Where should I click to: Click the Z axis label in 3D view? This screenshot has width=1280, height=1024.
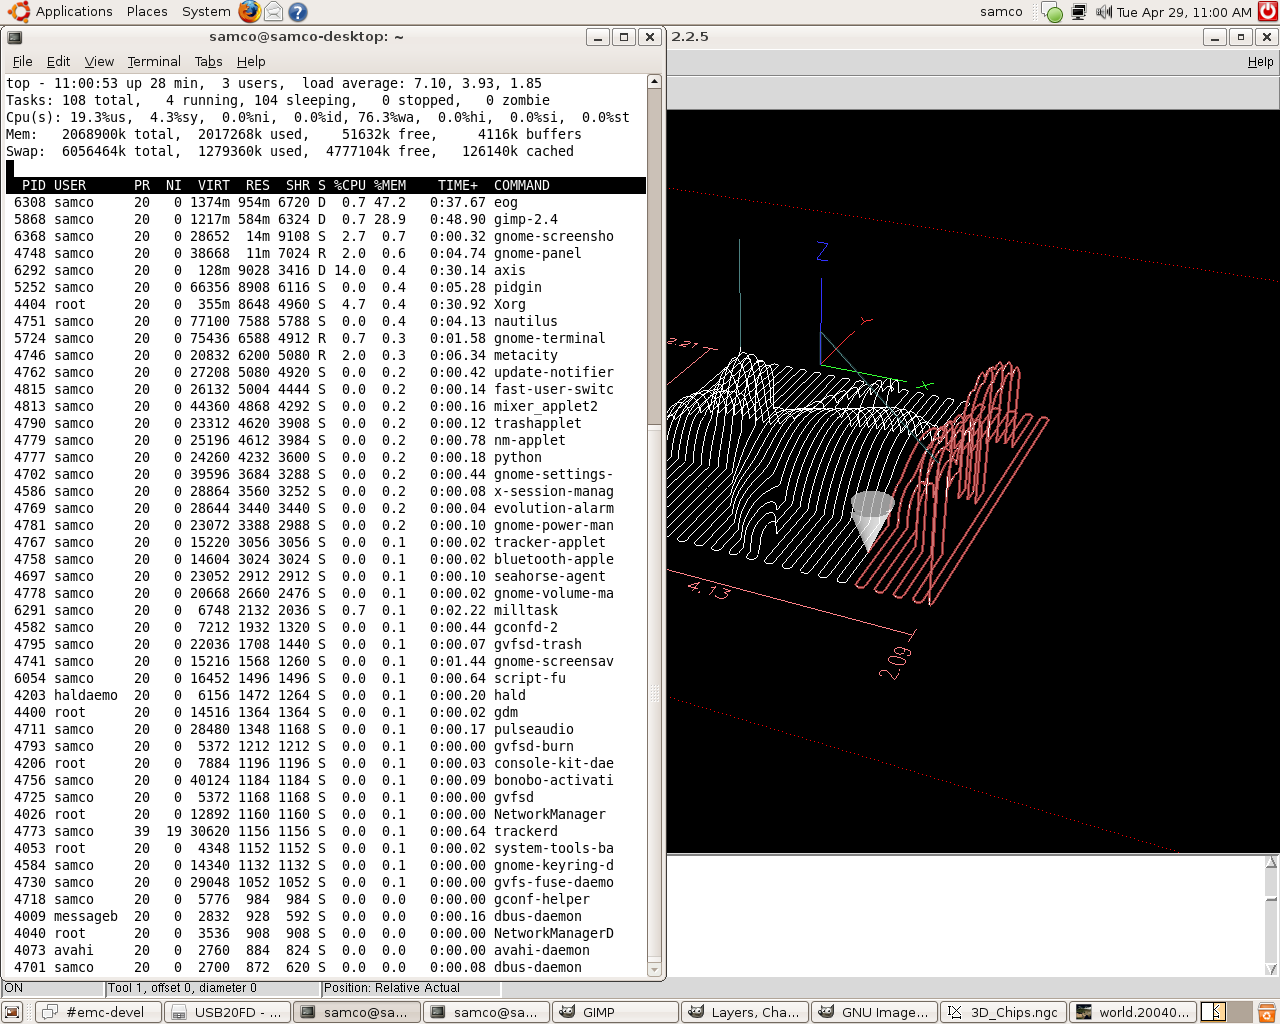point(822,251)
